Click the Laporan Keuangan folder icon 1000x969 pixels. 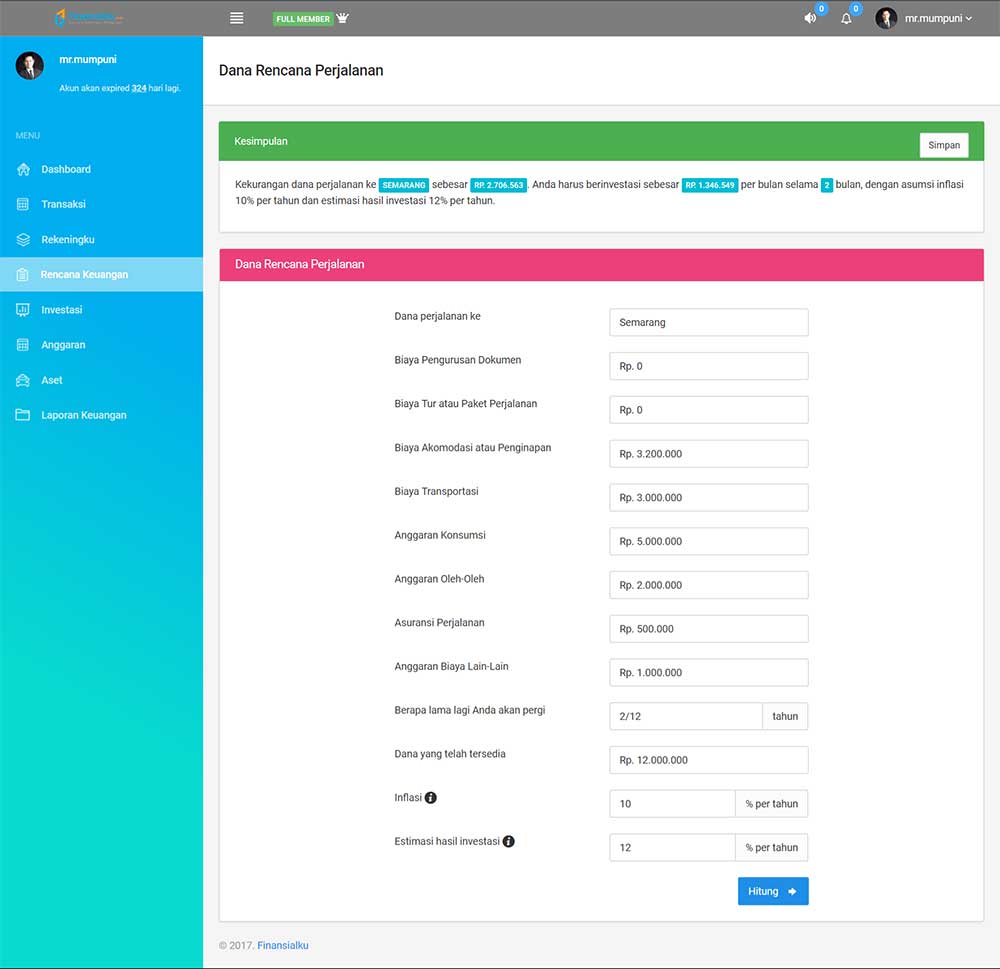pyautogui.click(x=23, y=415)
